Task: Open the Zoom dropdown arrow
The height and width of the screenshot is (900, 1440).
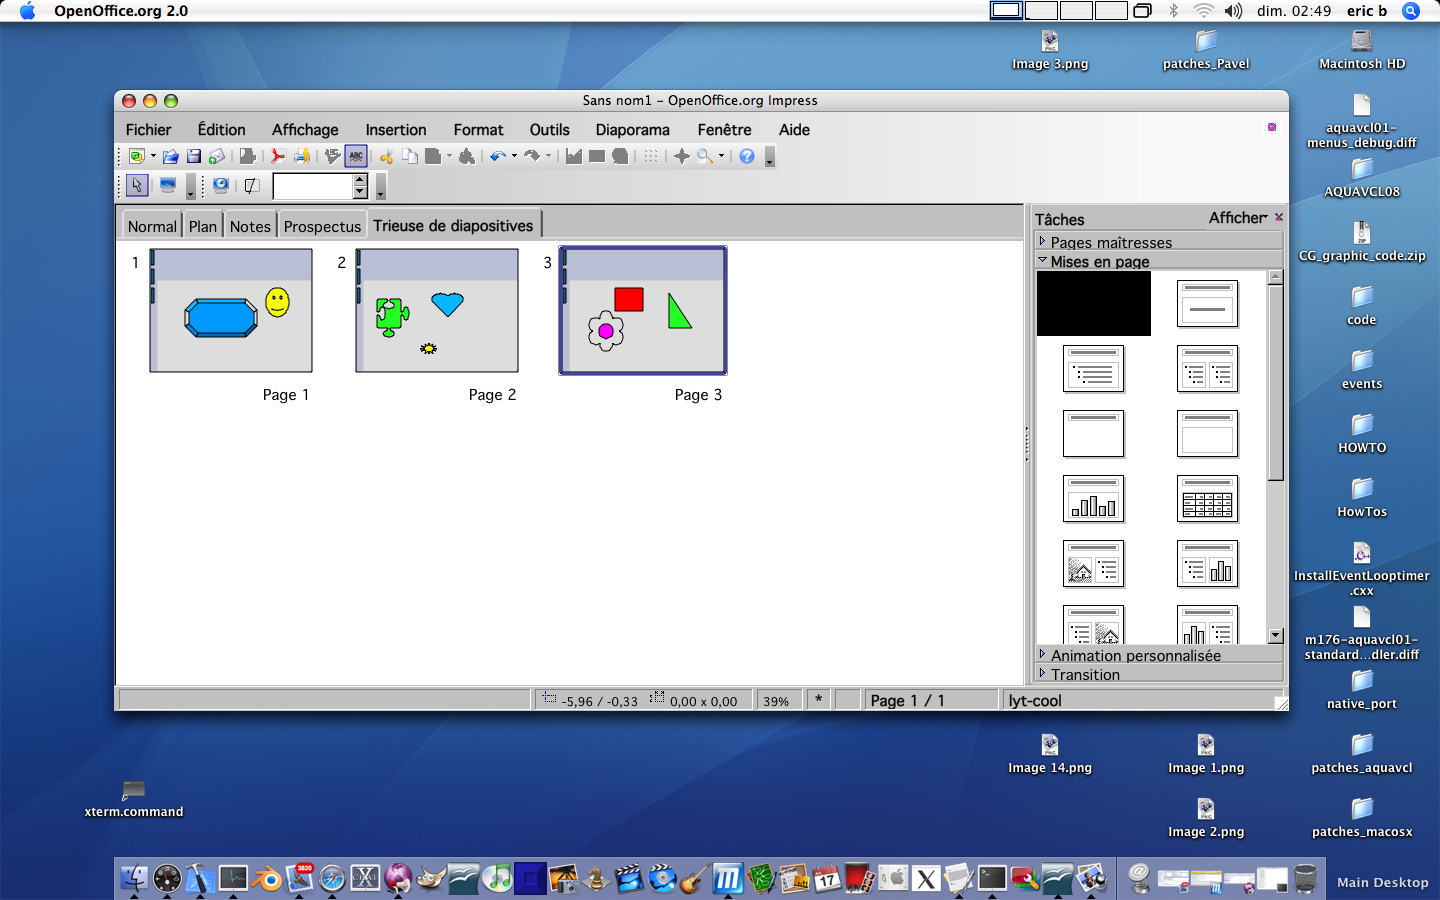Action: 721,156
